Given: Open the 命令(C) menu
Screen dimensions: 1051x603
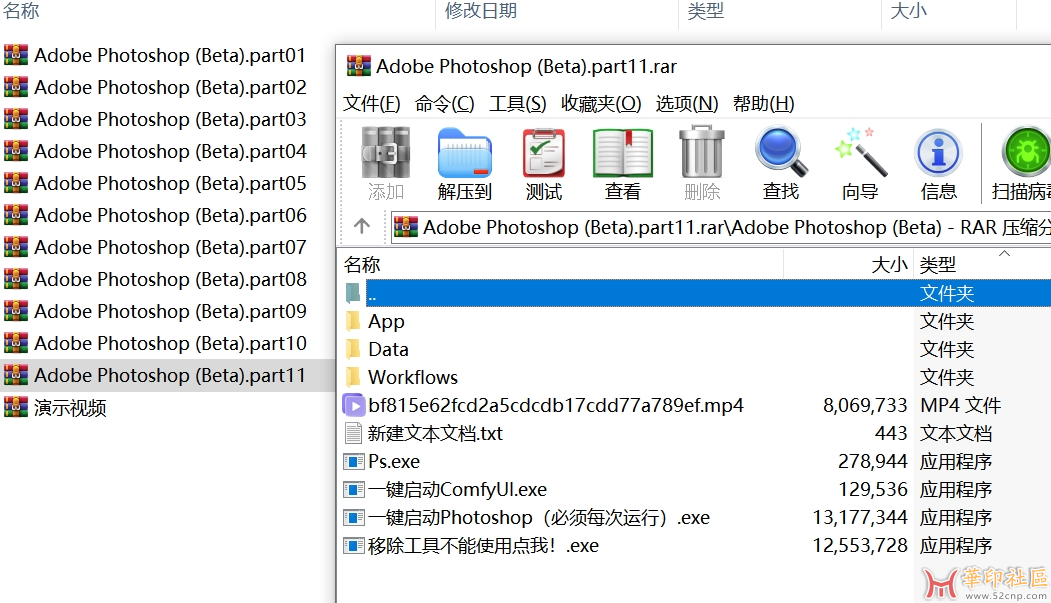Looking at the screenshot, I should click(x=444, y=104).
